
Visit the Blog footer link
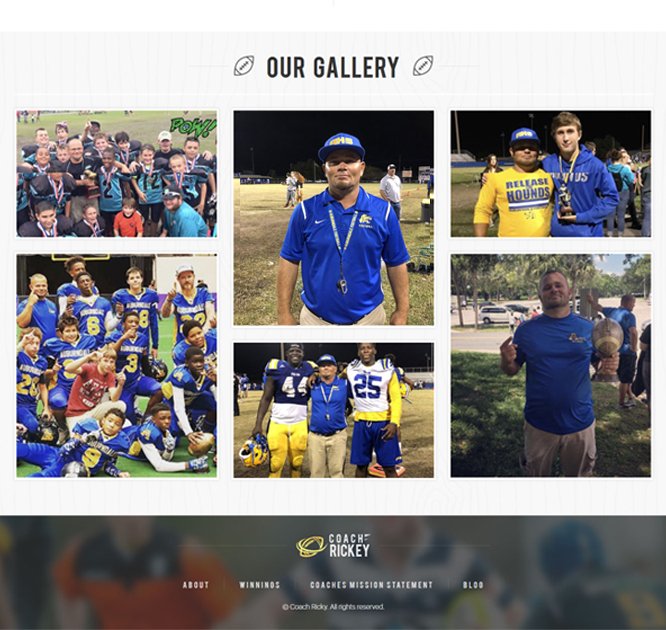pyautogui.click(x=473, y=585)
